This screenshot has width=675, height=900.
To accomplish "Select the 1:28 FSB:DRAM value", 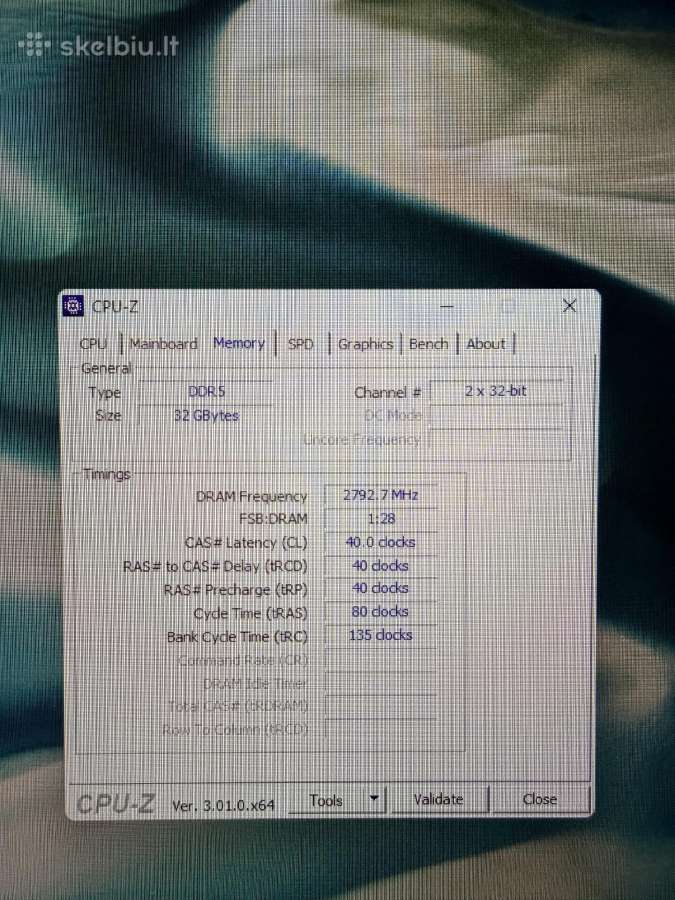I will 381,518.
